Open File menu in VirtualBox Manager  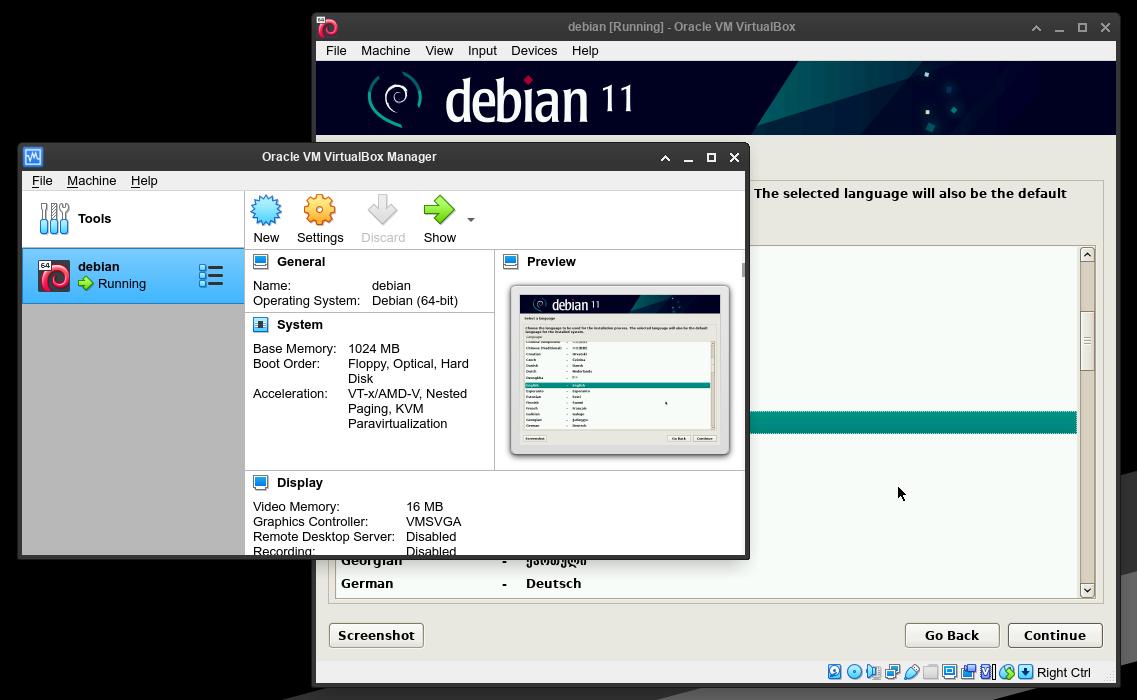42,181
